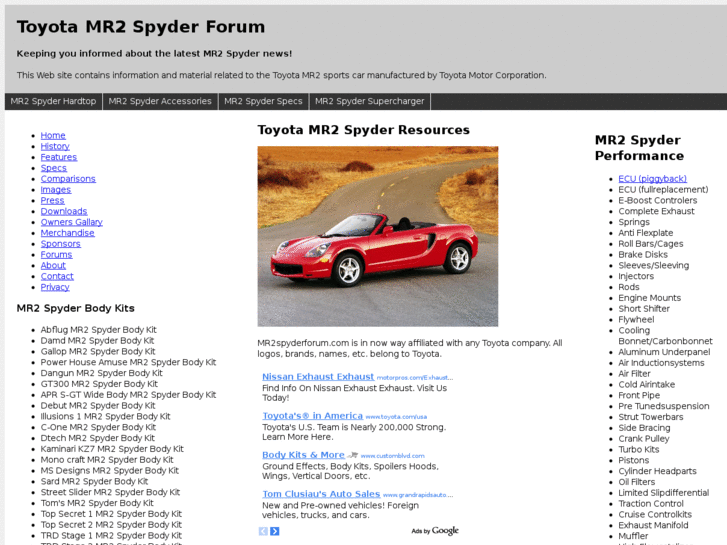Select Mono craft MR2 Spyder Body Kit
727x545 pixels.
pyautogui.click(x=107, y=460)
